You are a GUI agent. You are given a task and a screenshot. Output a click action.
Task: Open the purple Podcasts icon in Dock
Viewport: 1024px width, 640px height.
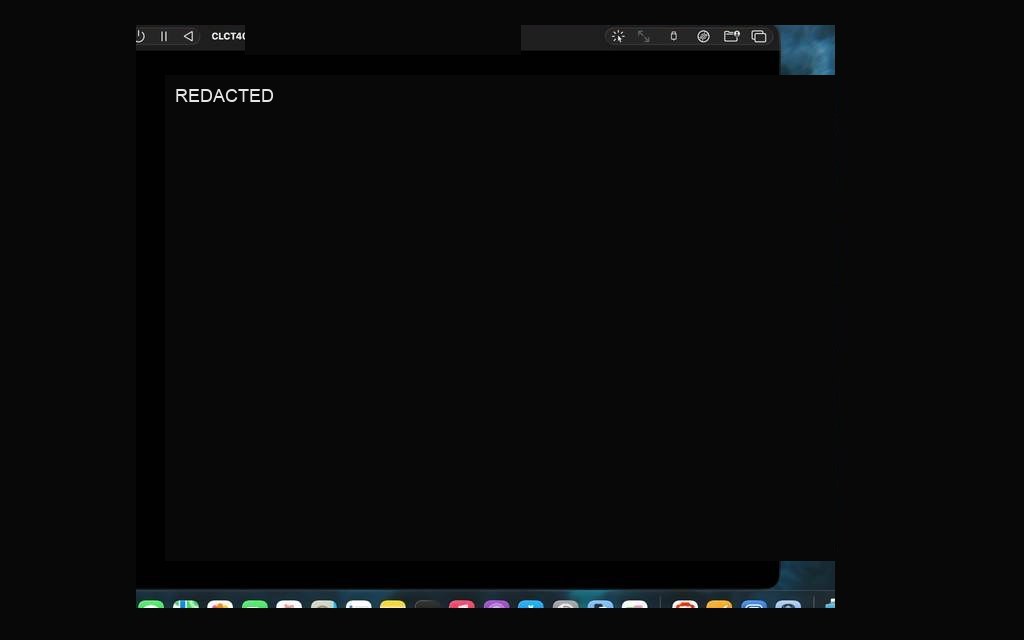click(496, 604)
